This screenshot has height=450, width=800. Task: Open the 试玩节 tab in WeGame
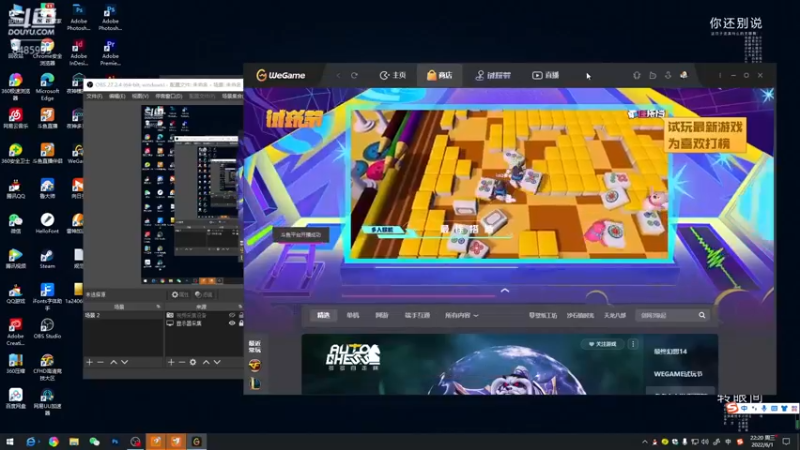[493, 76]
